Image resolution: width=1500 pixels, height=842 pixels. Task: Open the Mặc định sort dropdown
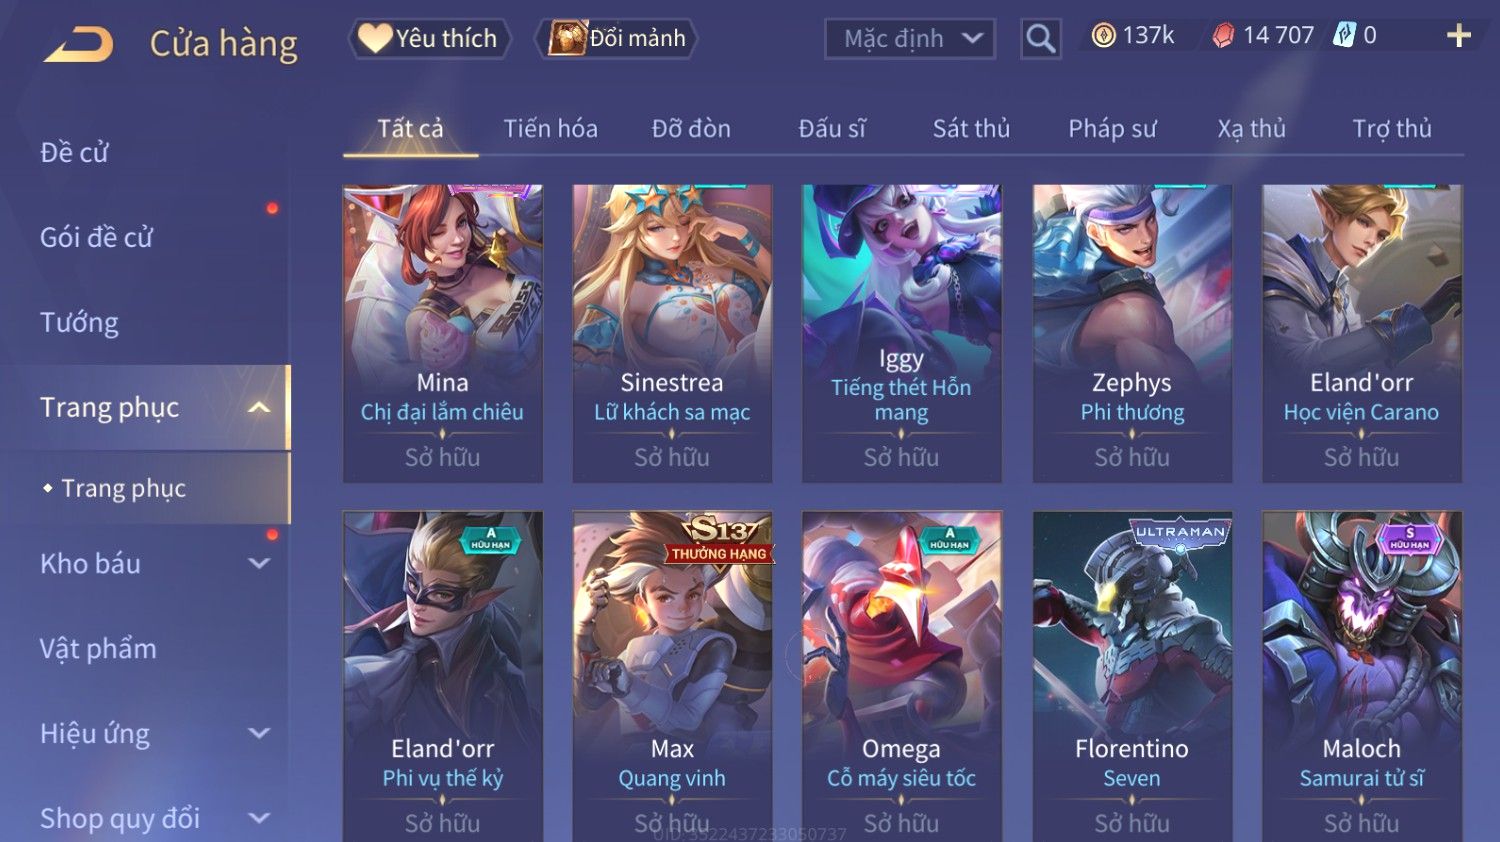coord(910,39)
